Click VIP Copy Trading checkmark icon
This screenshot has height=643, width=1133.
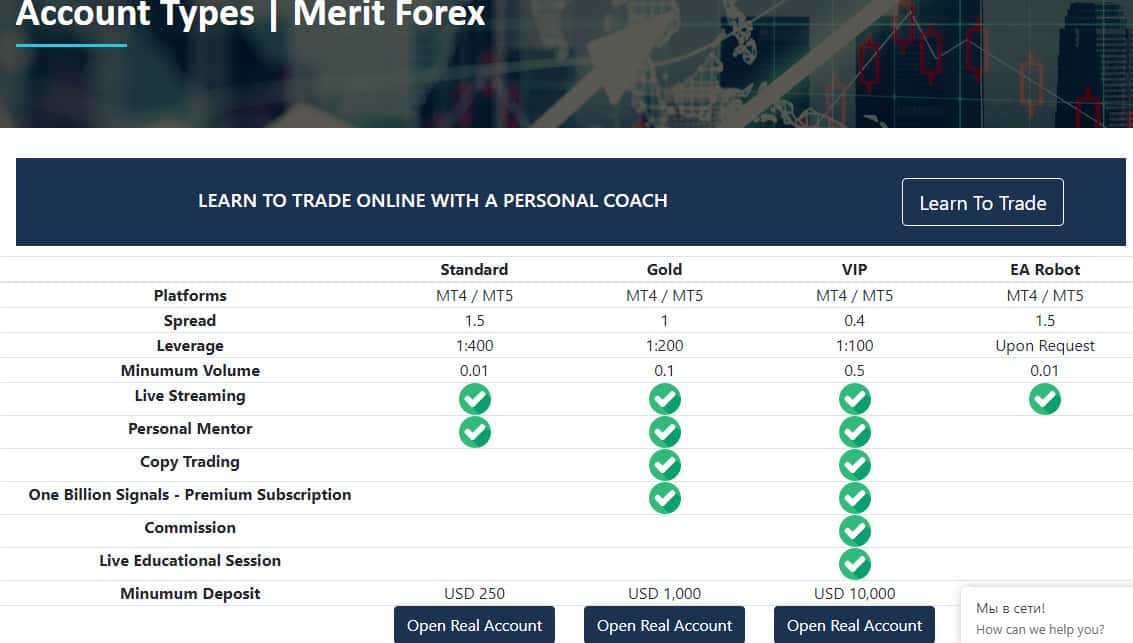[x=855, y=465]
